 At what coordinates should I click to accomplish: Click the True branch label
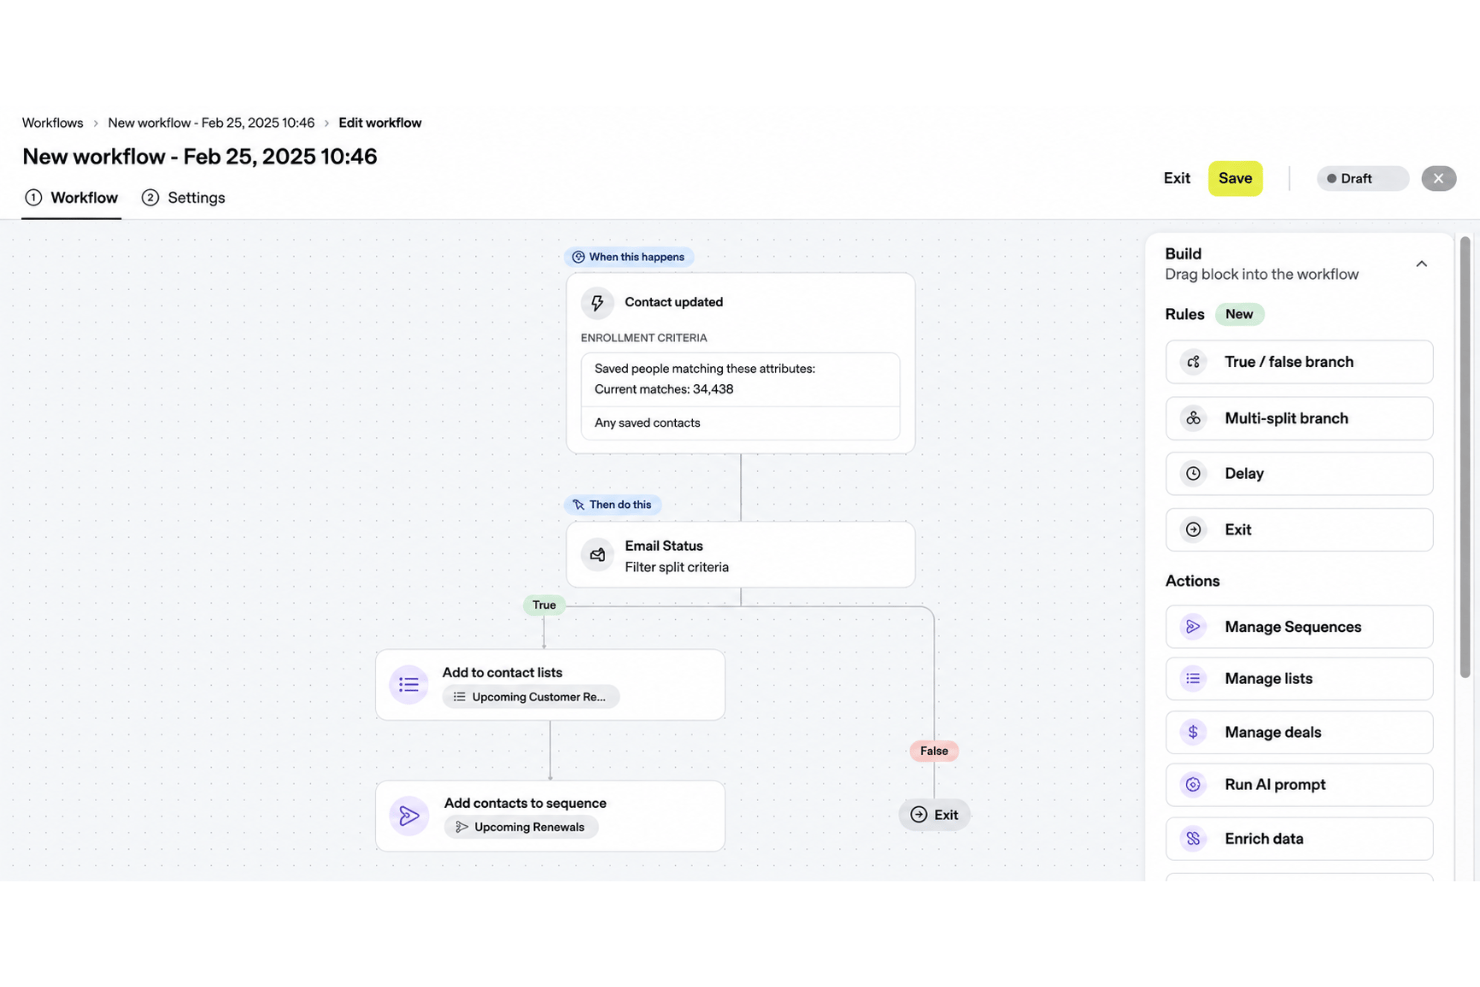pyautogui.click(x=544, y=605)
